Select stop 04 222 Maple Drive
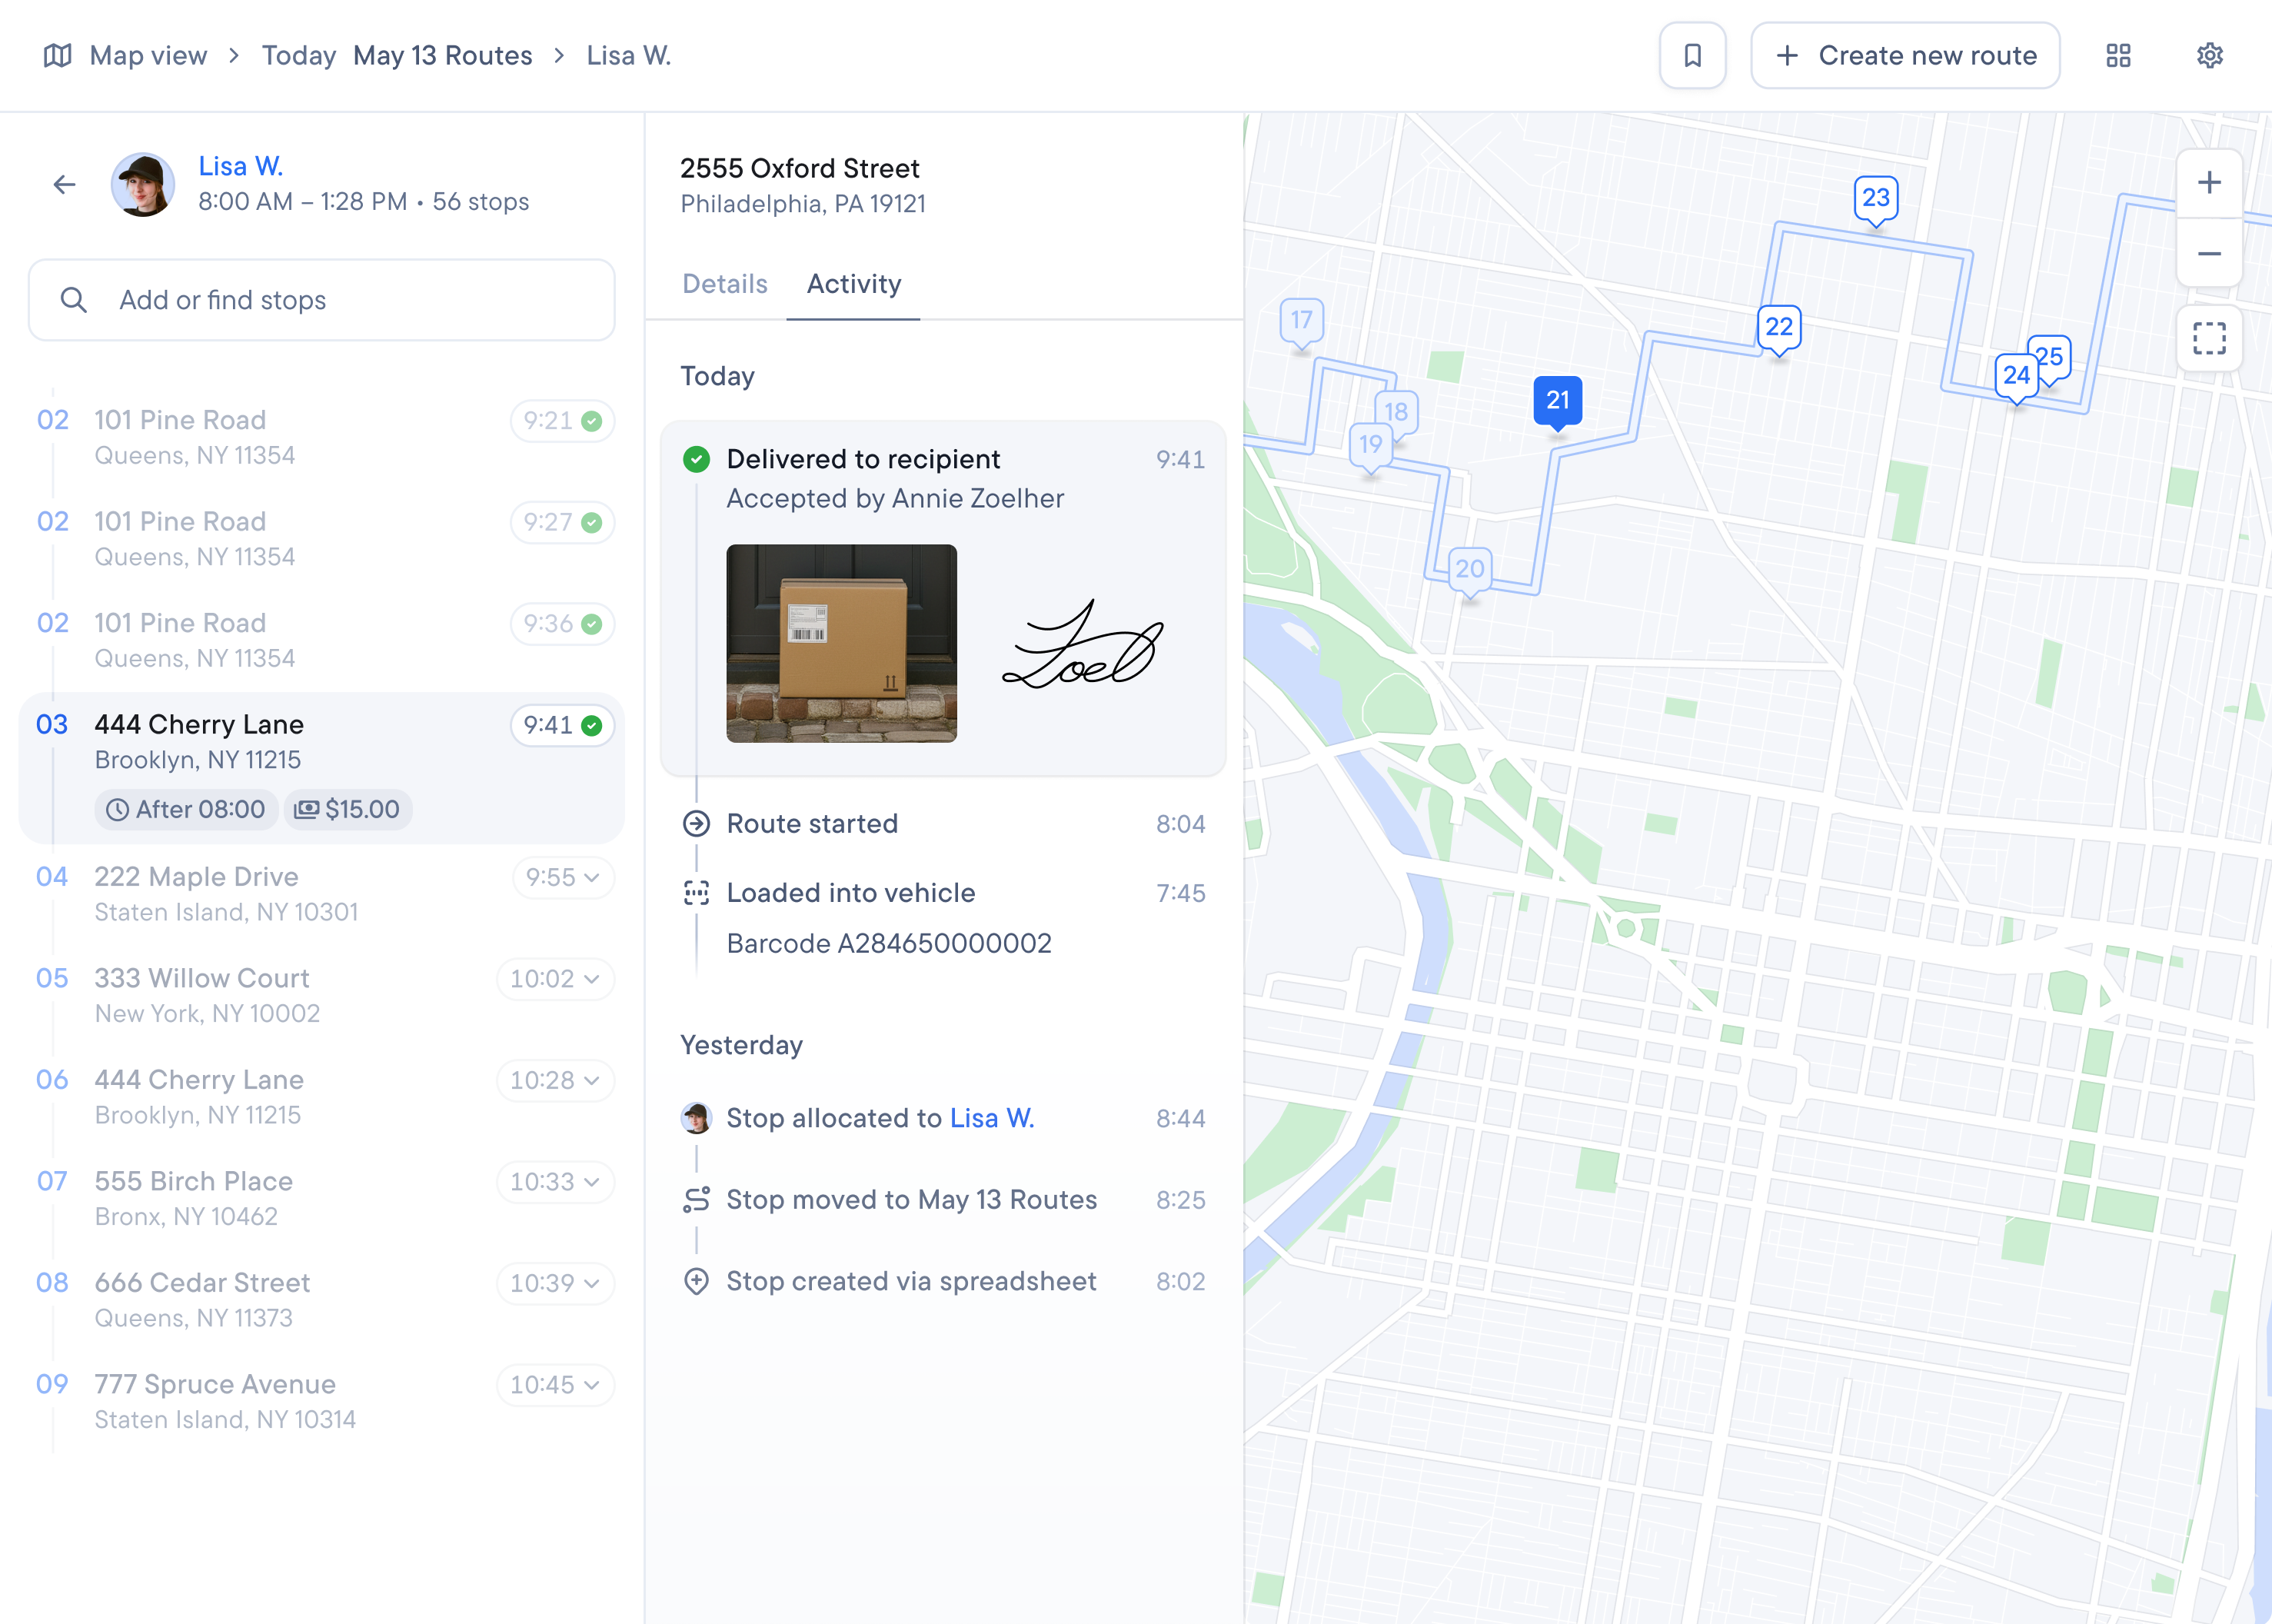 [x=322, y=894]
